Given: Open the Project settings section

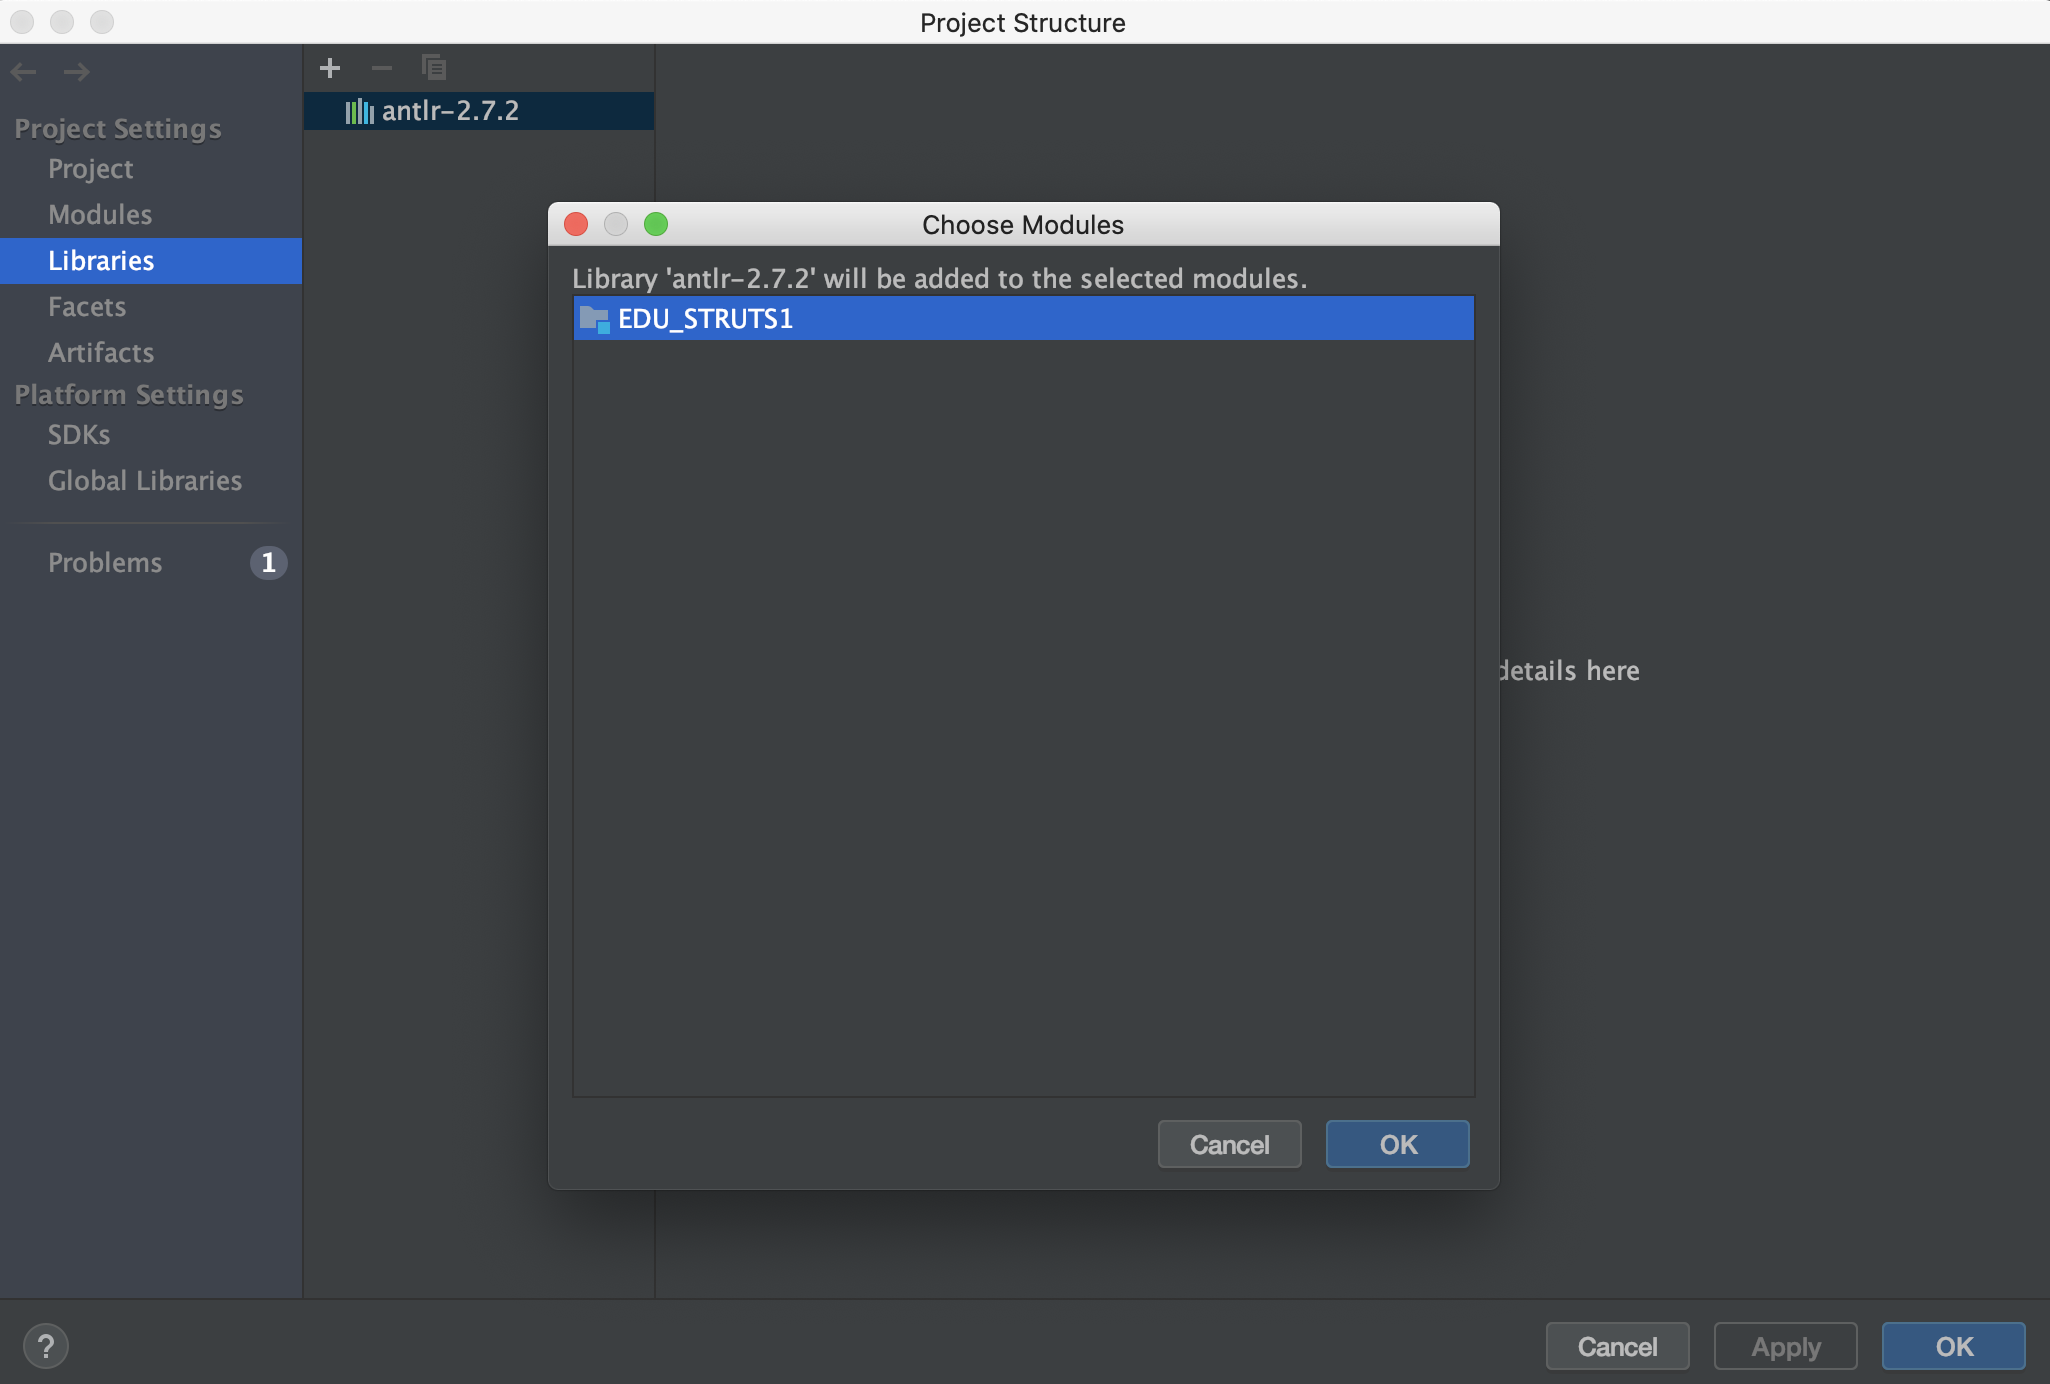Looking at the screenshot, I should 90,169.
